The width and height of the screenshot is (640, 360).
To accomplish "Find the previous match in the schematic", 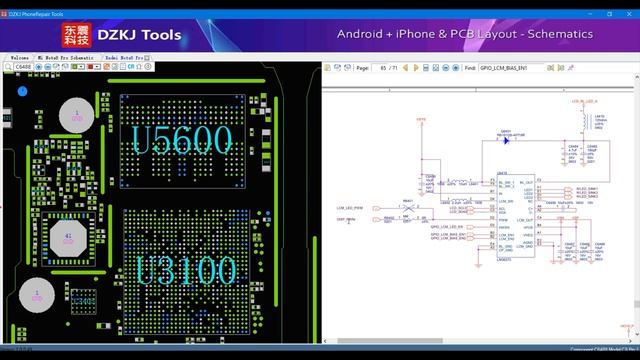I will pyautogui.click(x=551, y=68).
